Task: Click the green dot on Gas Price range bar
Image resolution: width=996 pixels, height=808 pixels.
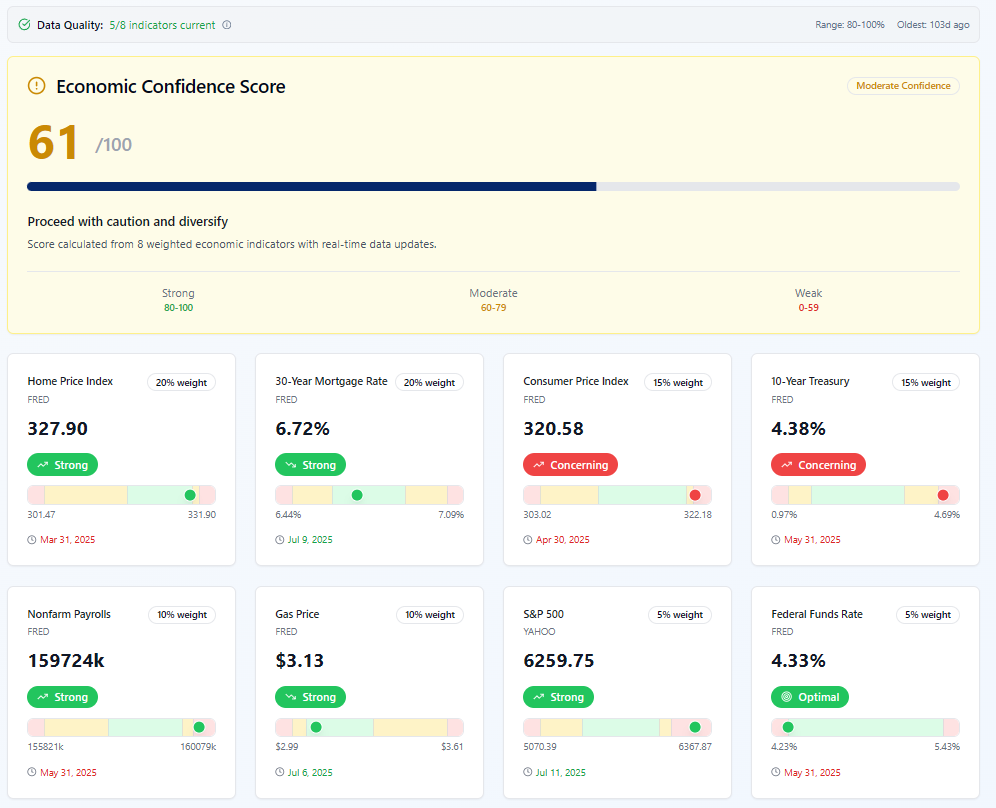Action: [x=316, y=727]
